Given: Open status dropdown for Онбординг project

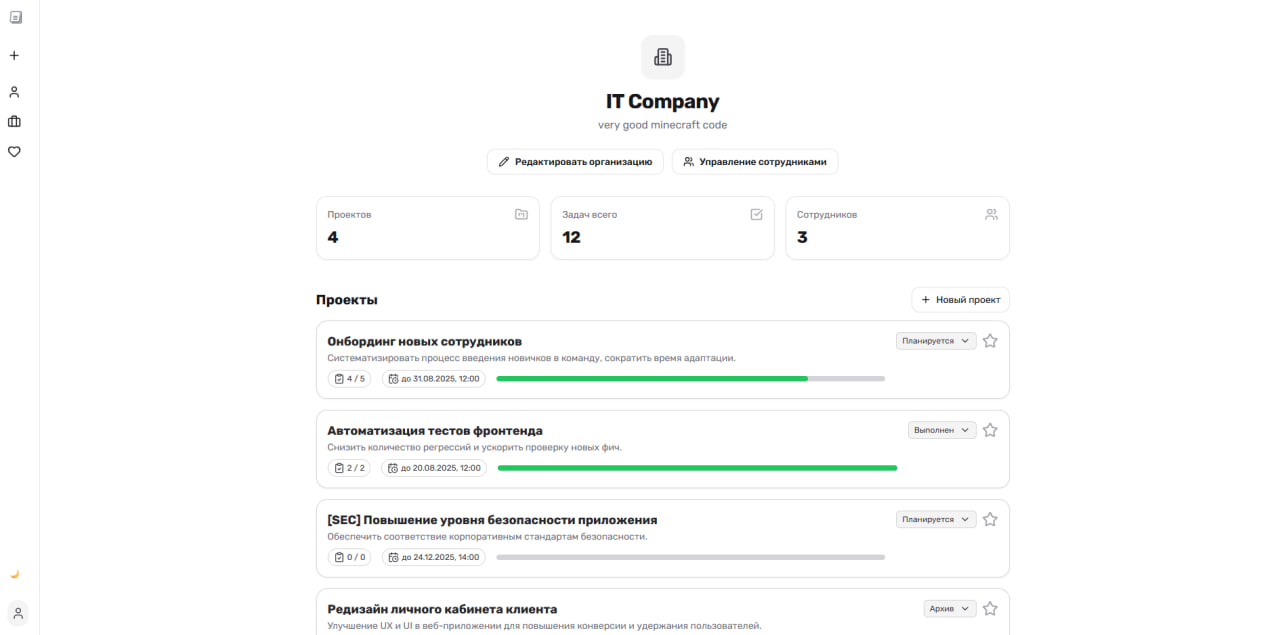Looking at the screenshot, I should (935, 341).
